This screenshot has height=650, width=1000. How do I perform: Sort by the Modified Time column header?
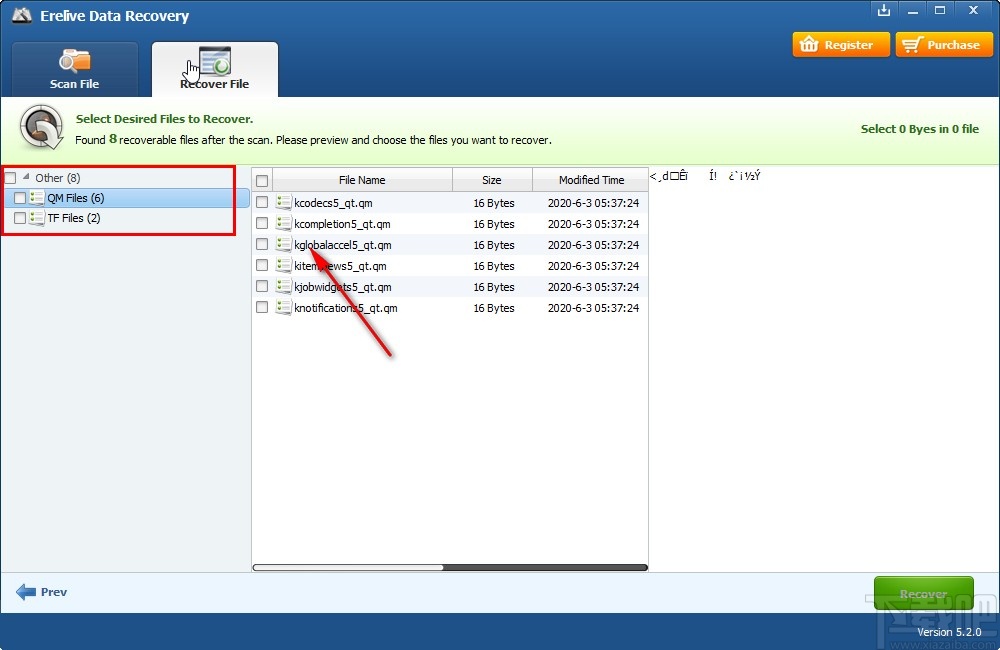point(591,180)
